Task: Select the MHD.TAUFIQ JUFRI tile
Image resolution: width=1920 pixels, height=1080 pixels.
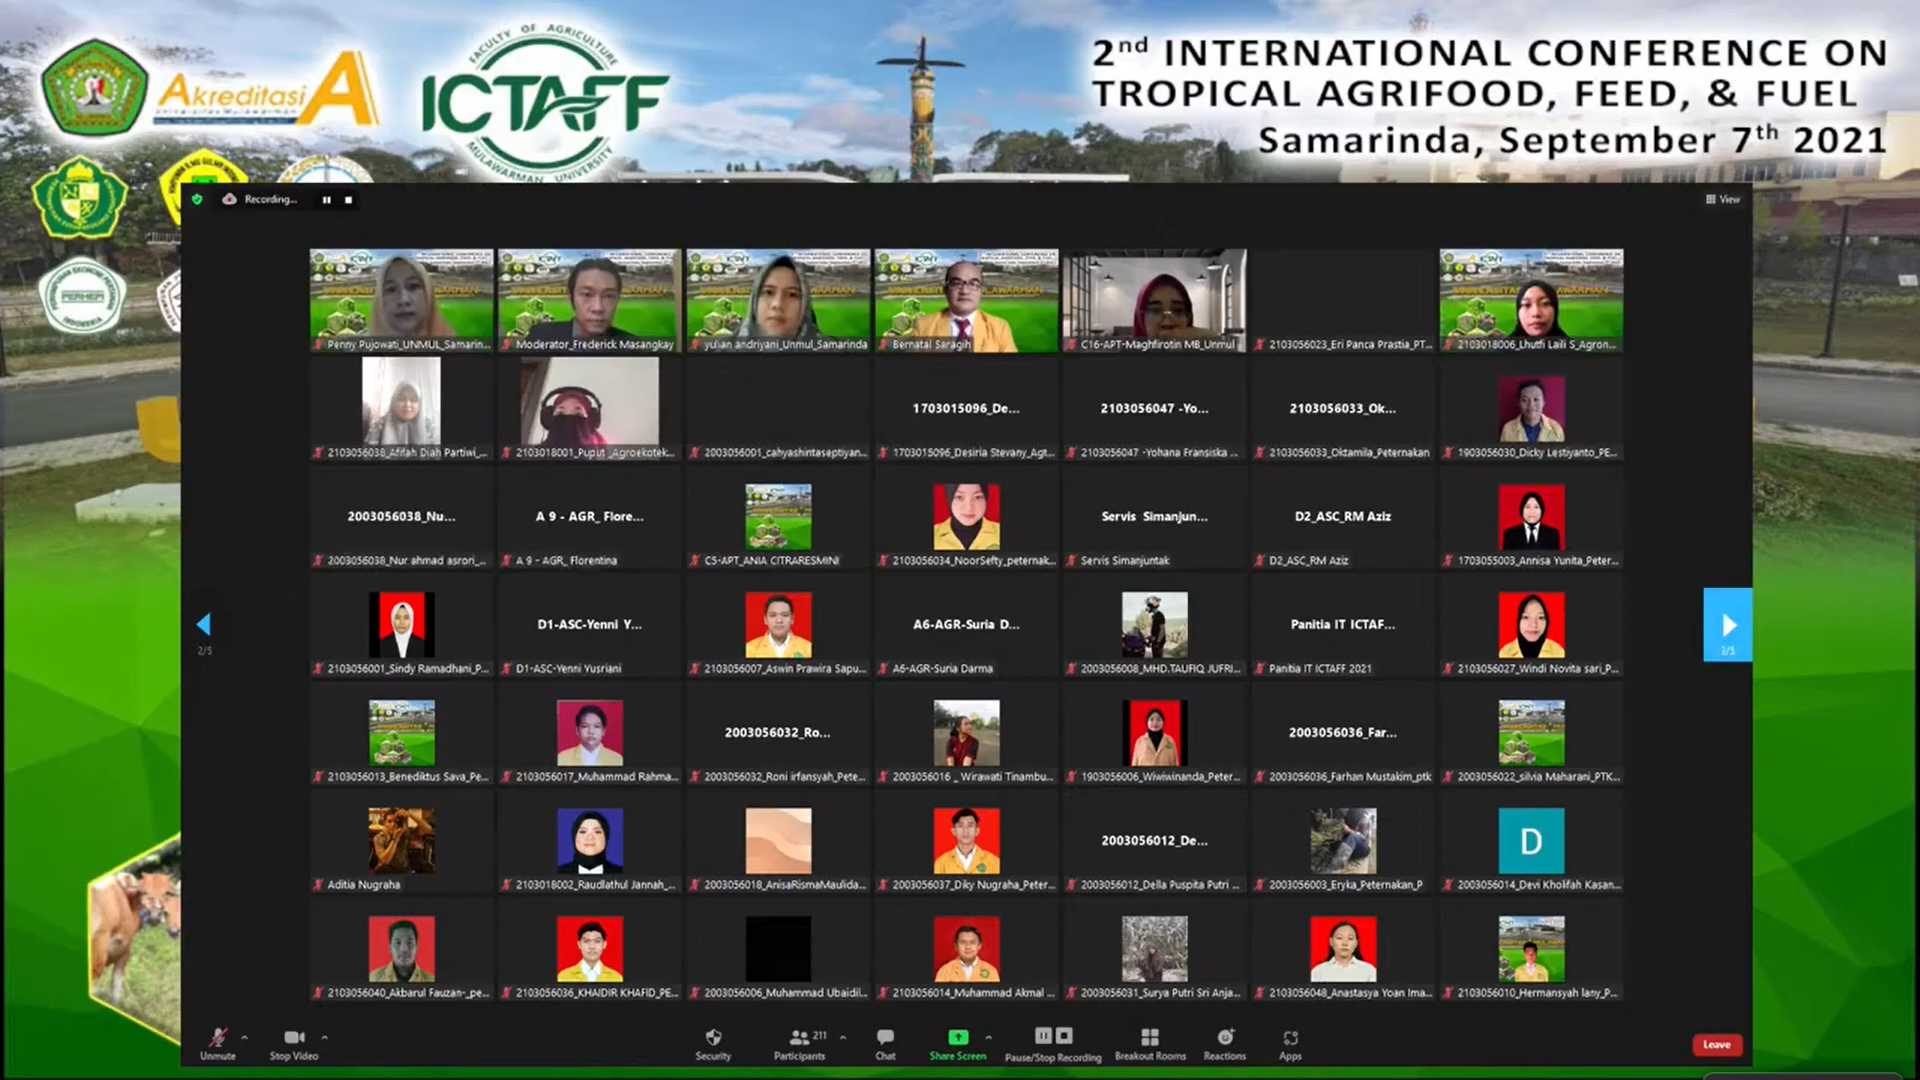Action: tap(1155, 624)
